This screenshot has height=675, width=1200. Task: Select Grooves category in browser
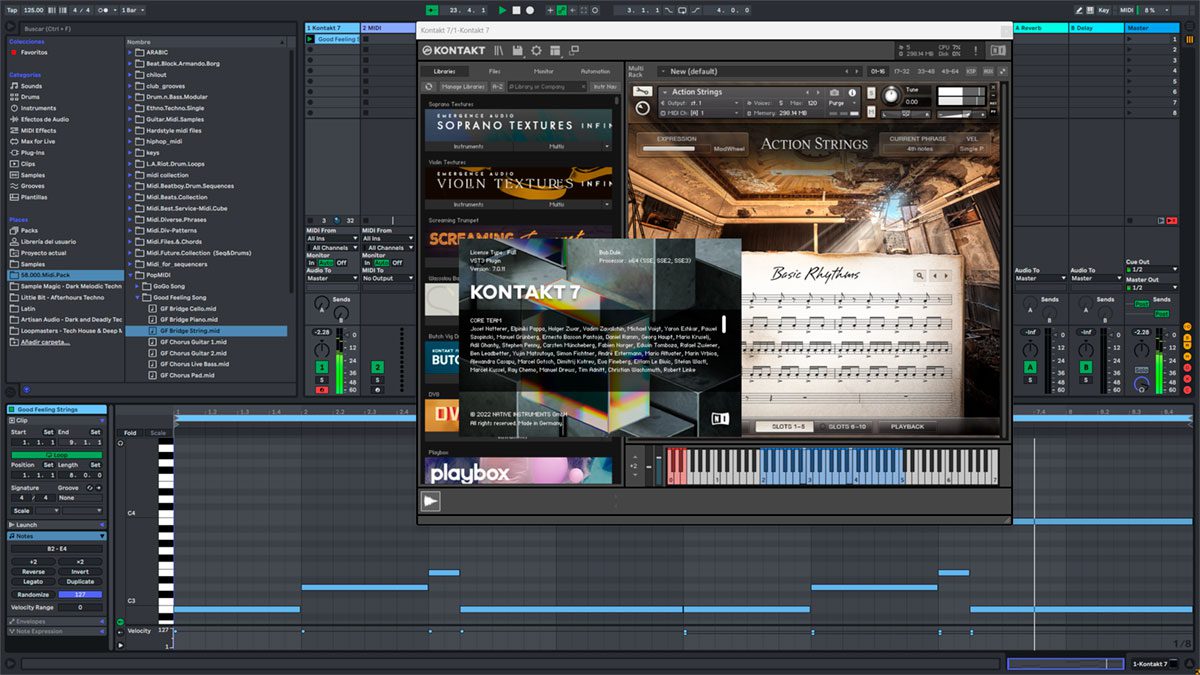(28, 186)
